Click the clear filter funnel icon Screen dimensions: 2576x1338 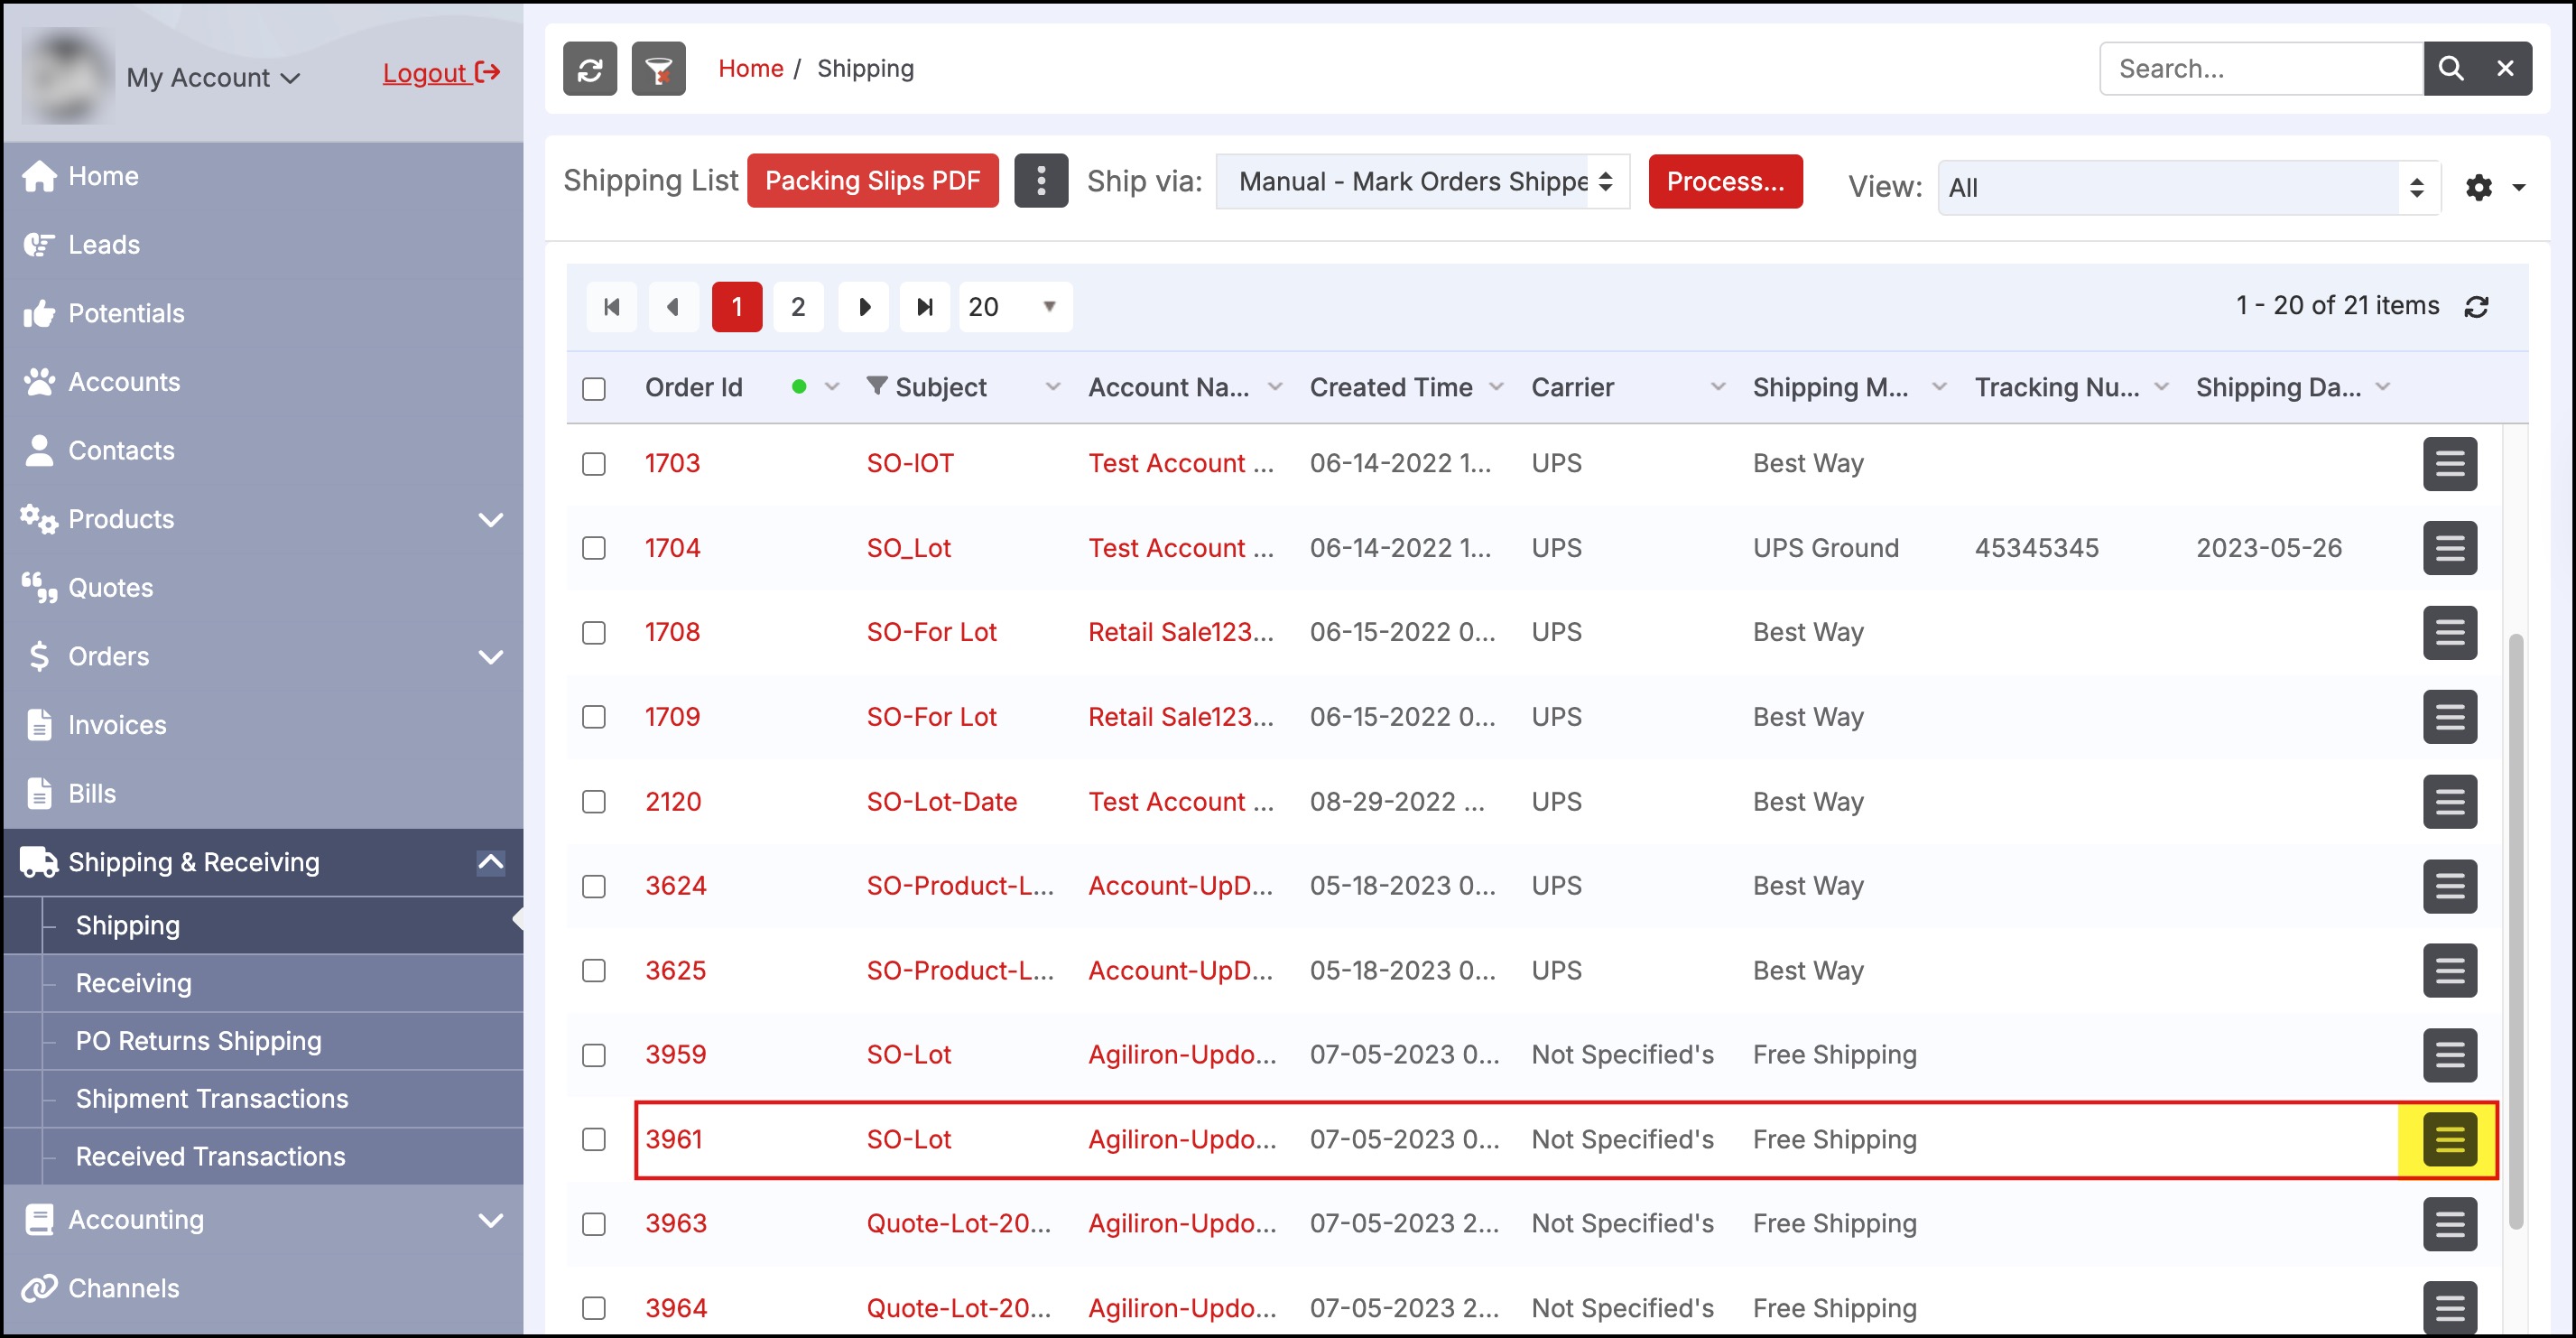[x=658, y=69]
